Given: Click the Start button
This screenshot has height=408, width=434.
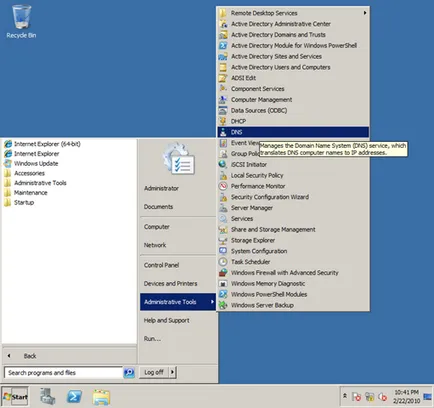Looking at the screenshot, I should click(15, 397).
